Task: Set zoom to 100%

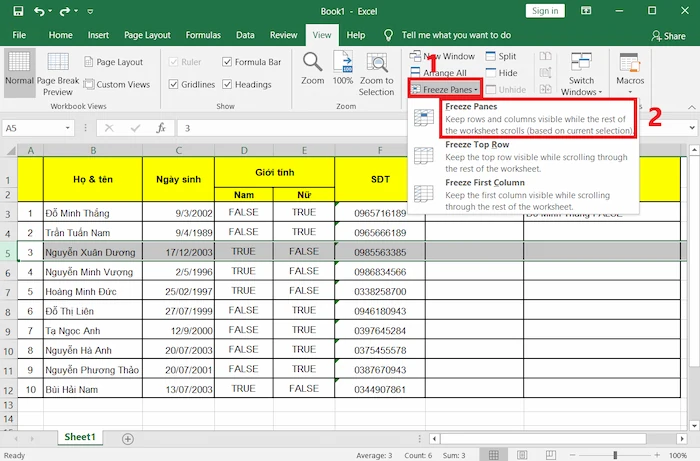Action: coord(343,69)
